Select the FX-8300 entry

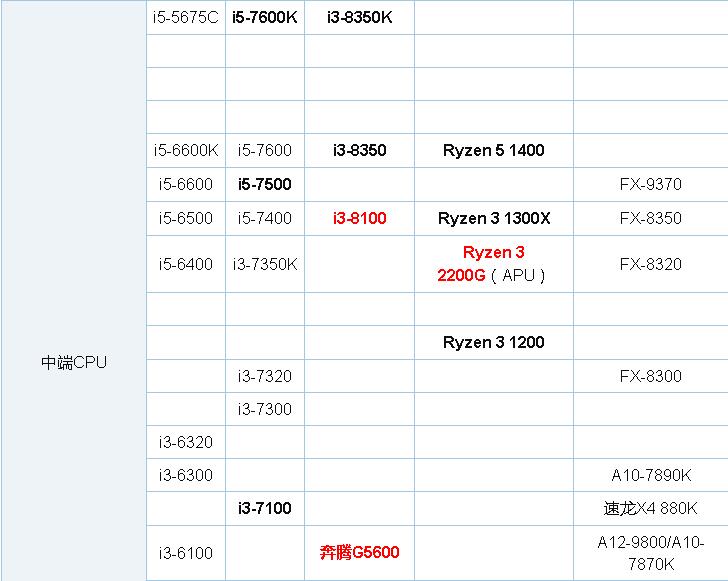(650, 376)
